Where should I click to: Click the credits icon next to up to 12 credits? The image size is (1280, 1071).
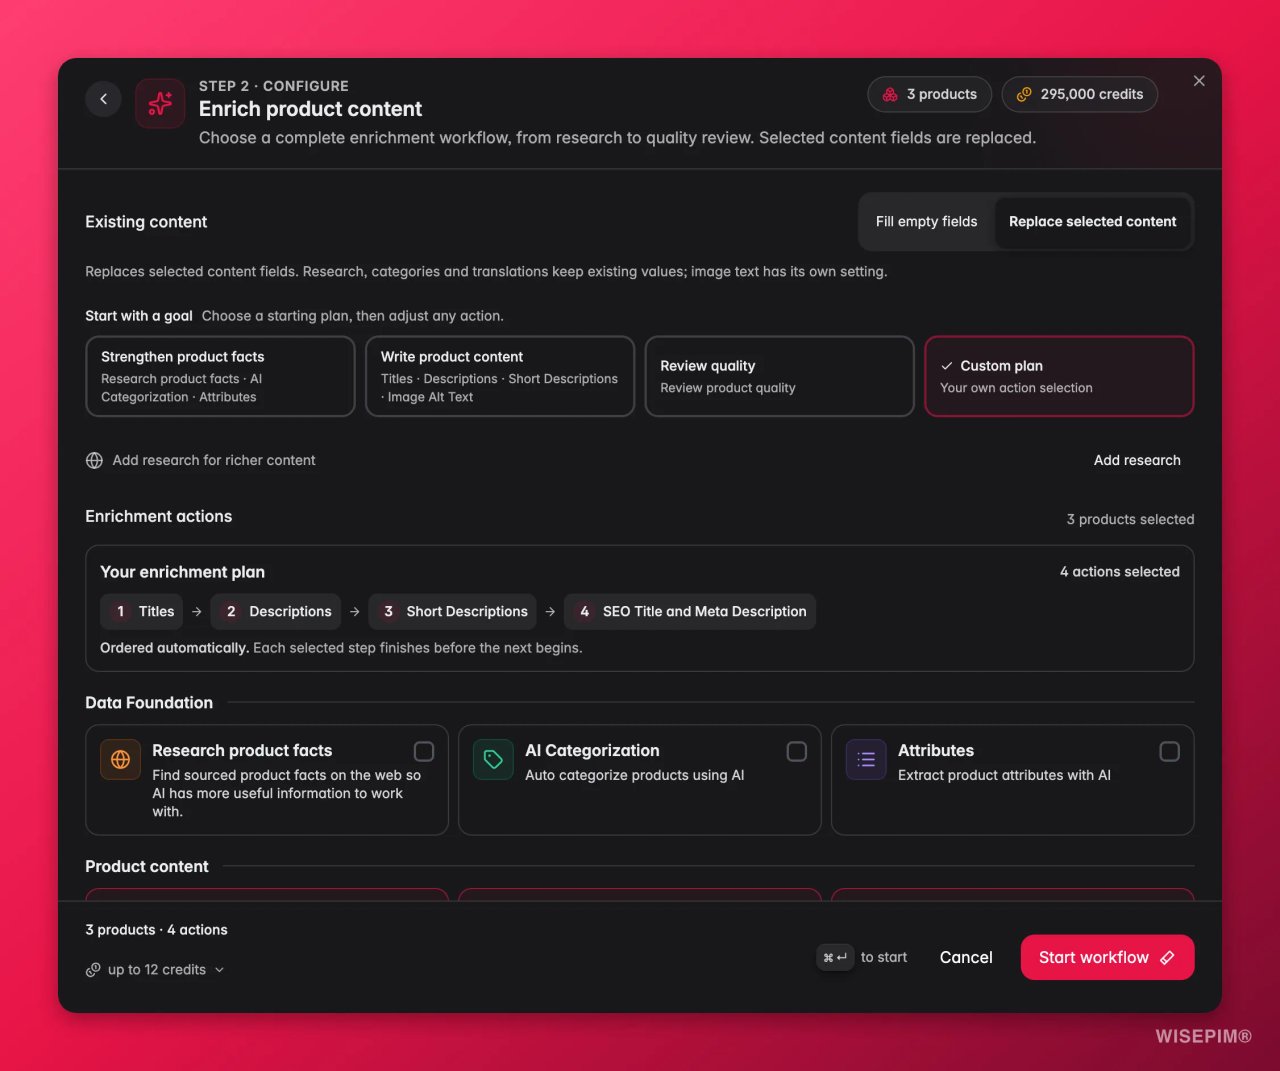pos(93,970)
